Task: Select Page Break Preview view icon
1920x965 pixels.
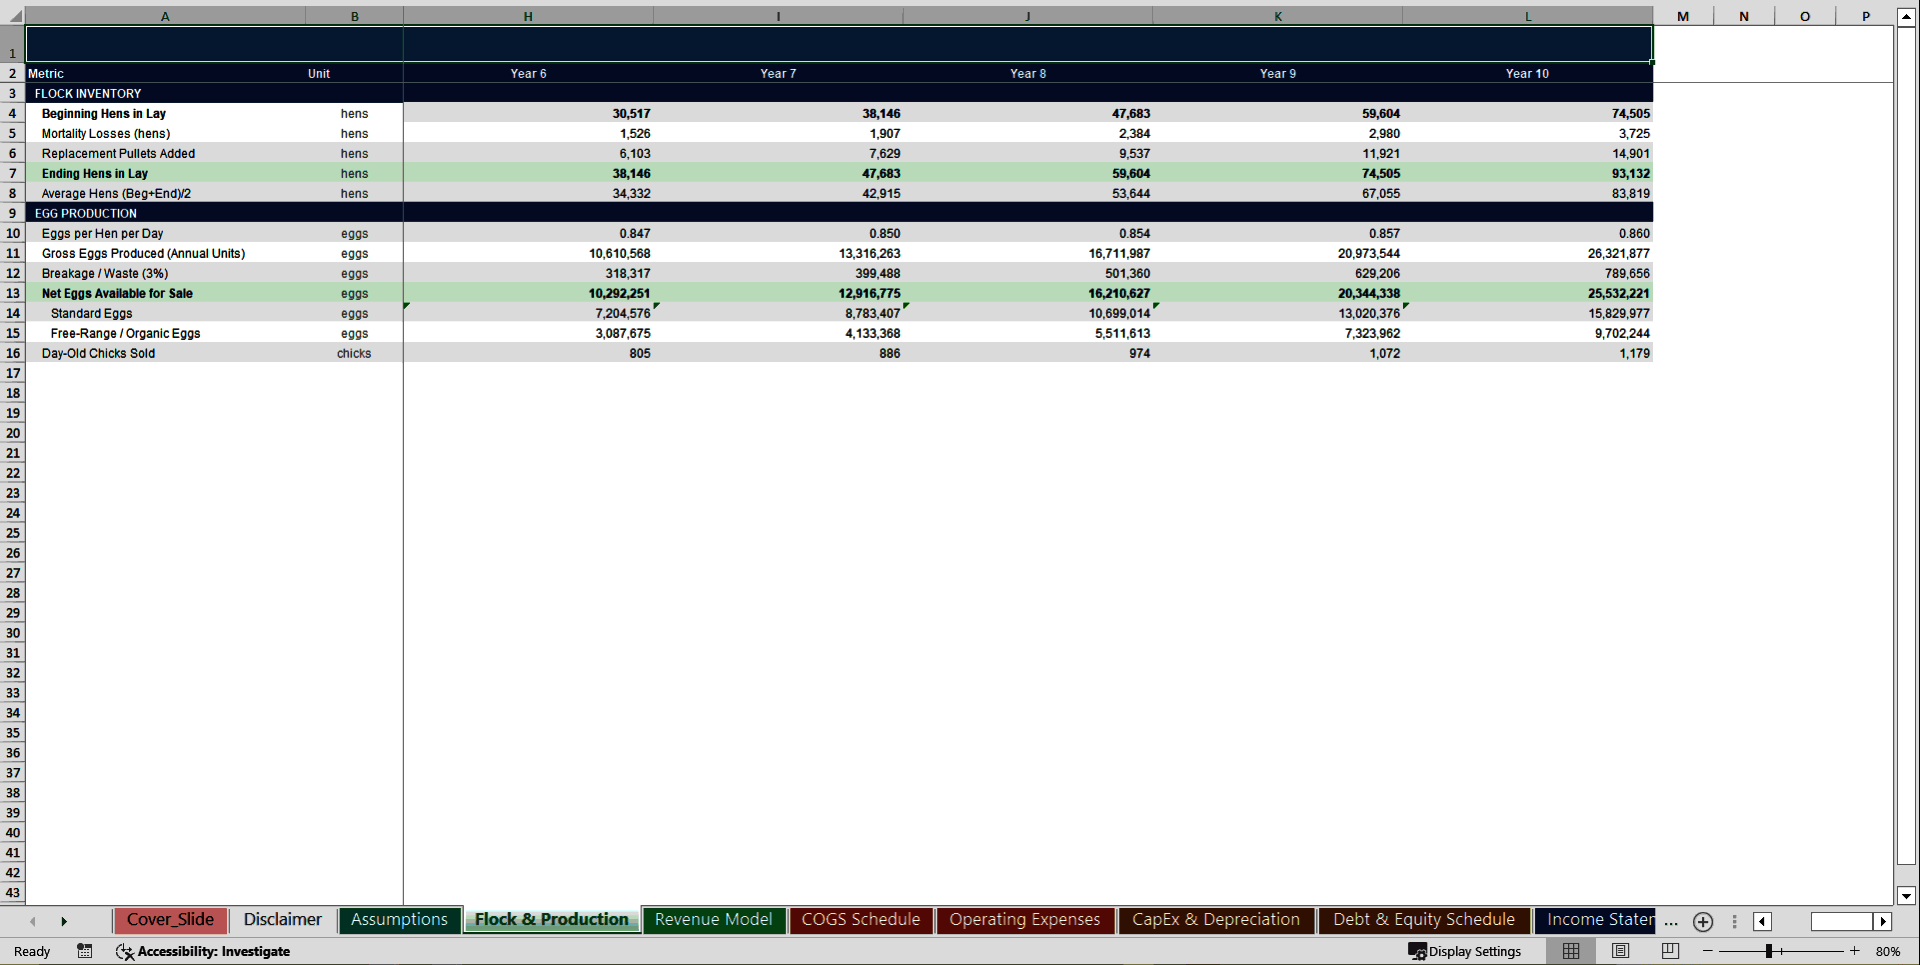Action: click(1670, 951)
